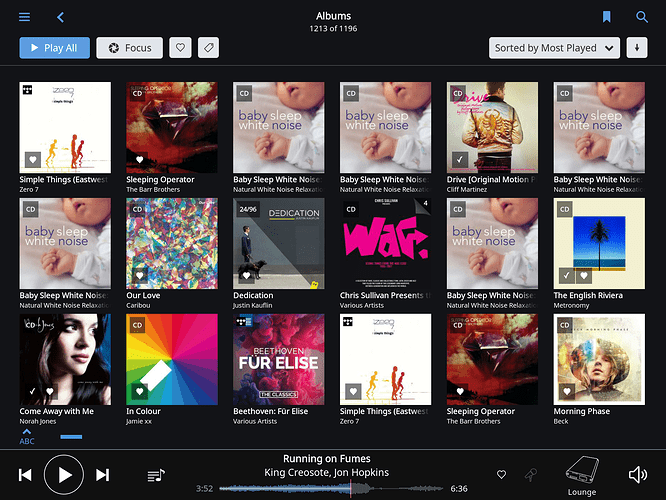Open Beethoven: Für Elise album cover

coord(279,359)
